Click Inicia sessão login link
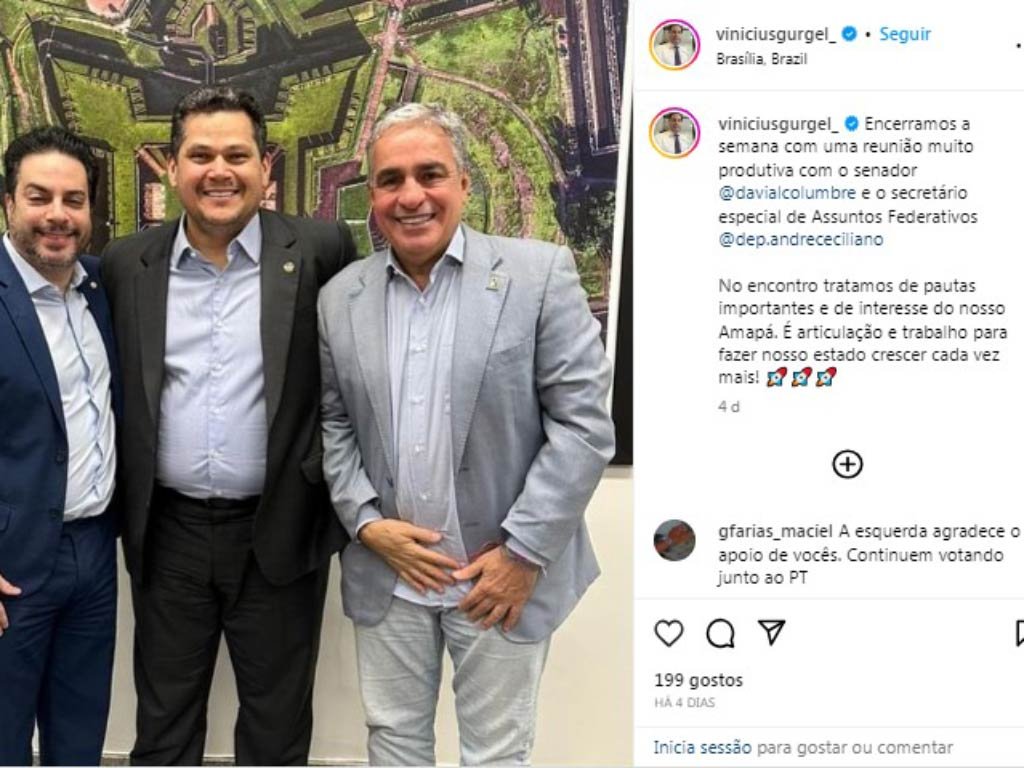1024x768 pixels. click(702, 747)
